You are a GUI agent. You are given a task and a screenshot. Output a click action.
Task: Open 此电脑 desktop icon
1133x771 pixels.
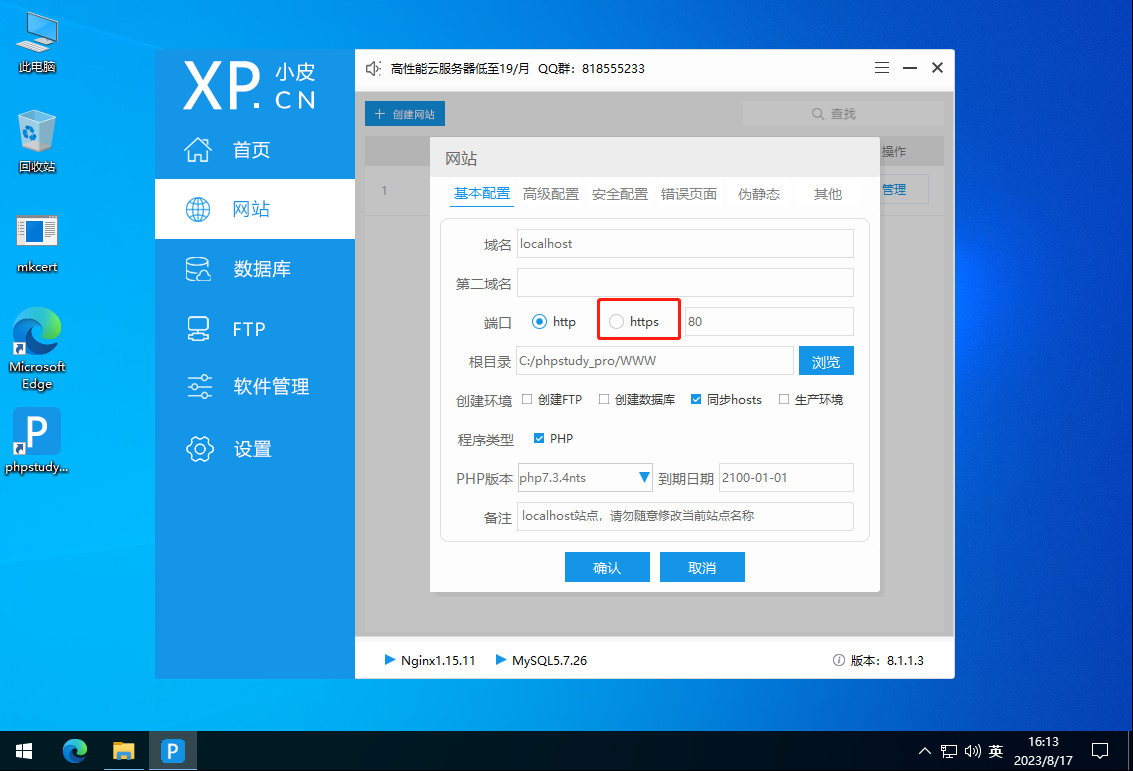(x=37, y=43)
